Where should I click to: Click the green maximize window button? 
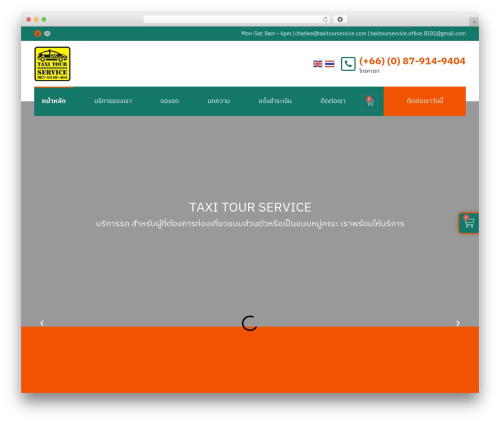coord(44,19)
